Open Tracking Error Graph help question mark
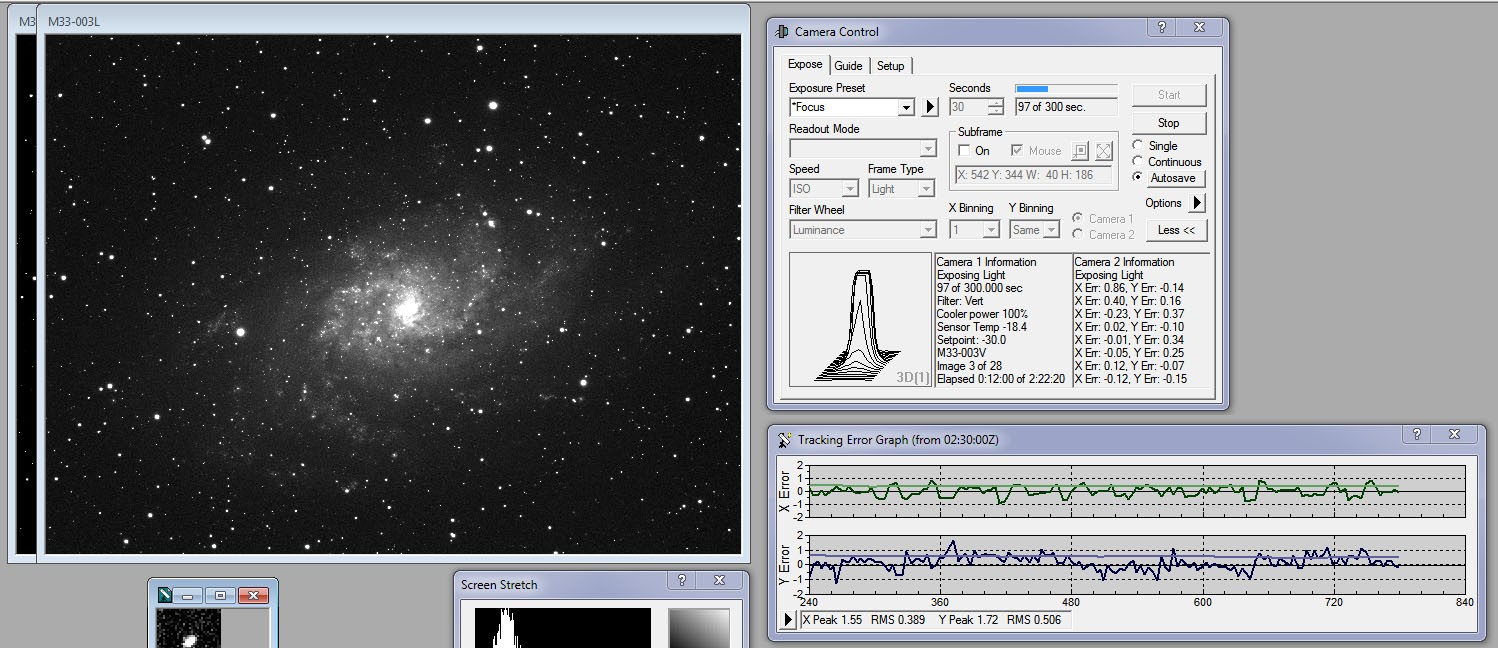 [1418, 434]
